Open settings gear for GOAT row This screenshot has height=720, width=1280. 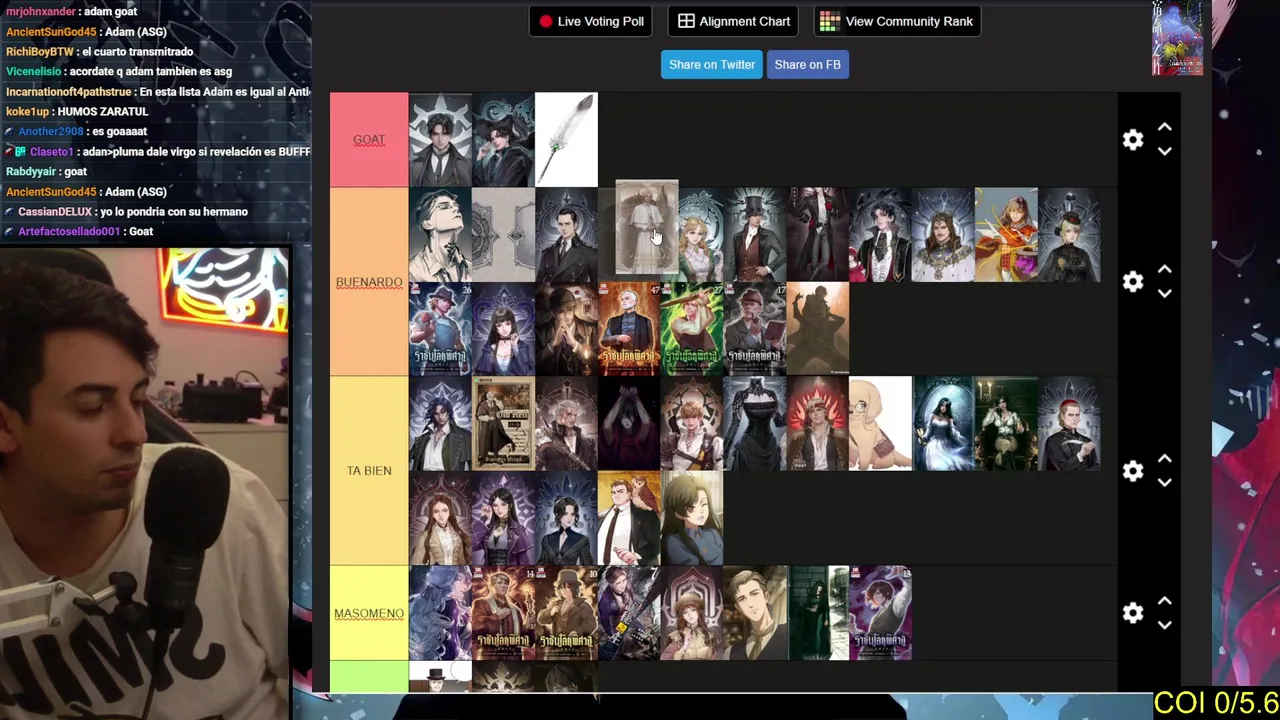point(1132,140)
